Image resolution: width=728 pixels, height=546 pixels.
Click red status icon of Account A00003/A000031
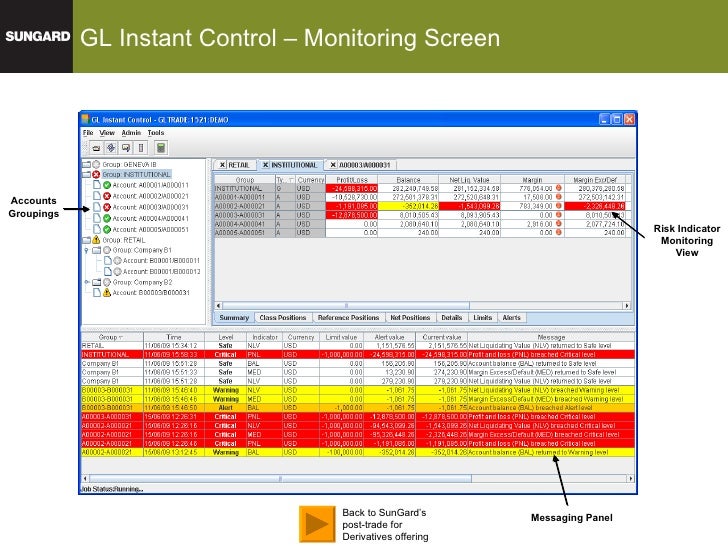[107, 207]
